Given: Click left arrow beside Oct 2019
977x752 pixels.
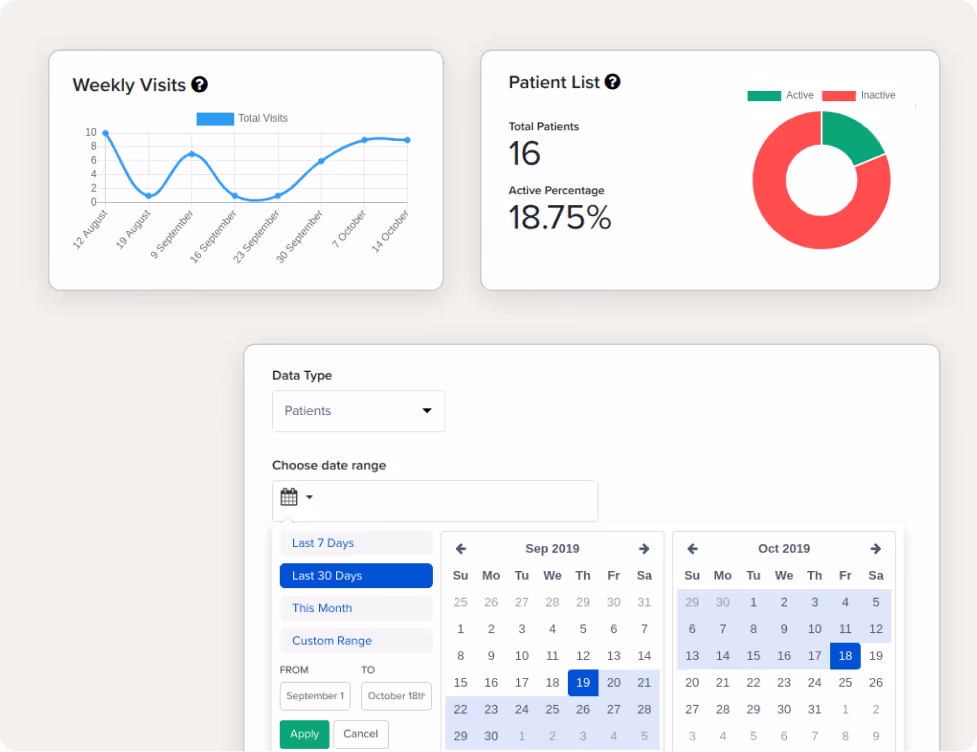Looking at the screenshot, I should tap(692, 549).
